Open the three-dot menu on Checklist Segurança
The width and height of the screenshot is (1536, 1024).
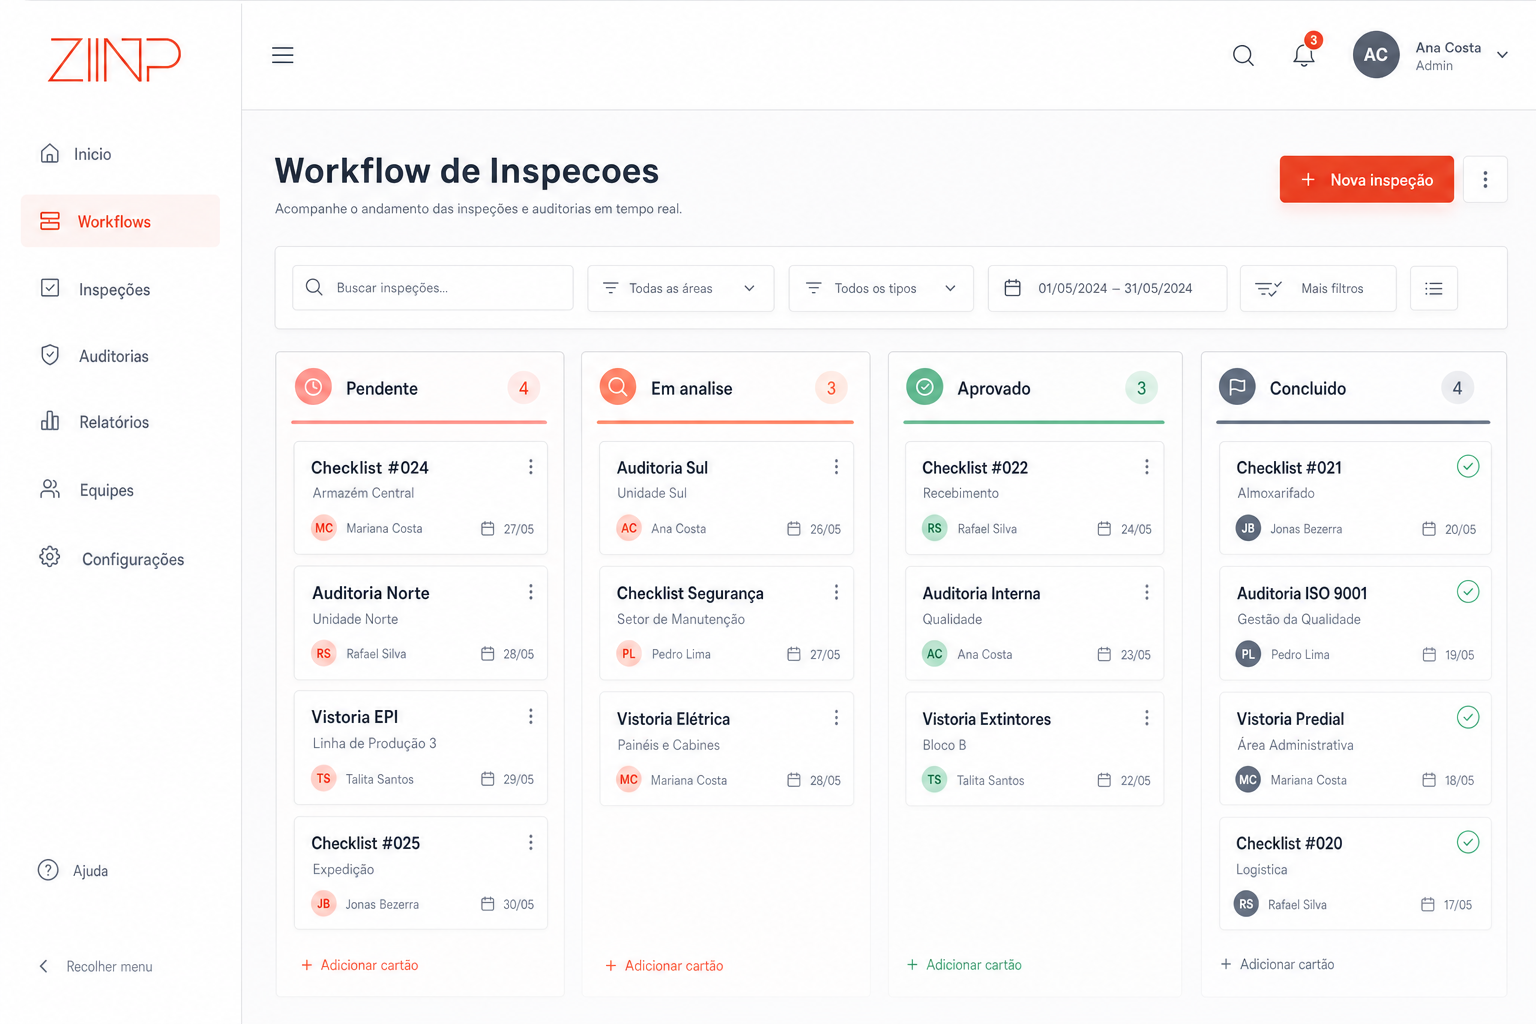(836, 593)
